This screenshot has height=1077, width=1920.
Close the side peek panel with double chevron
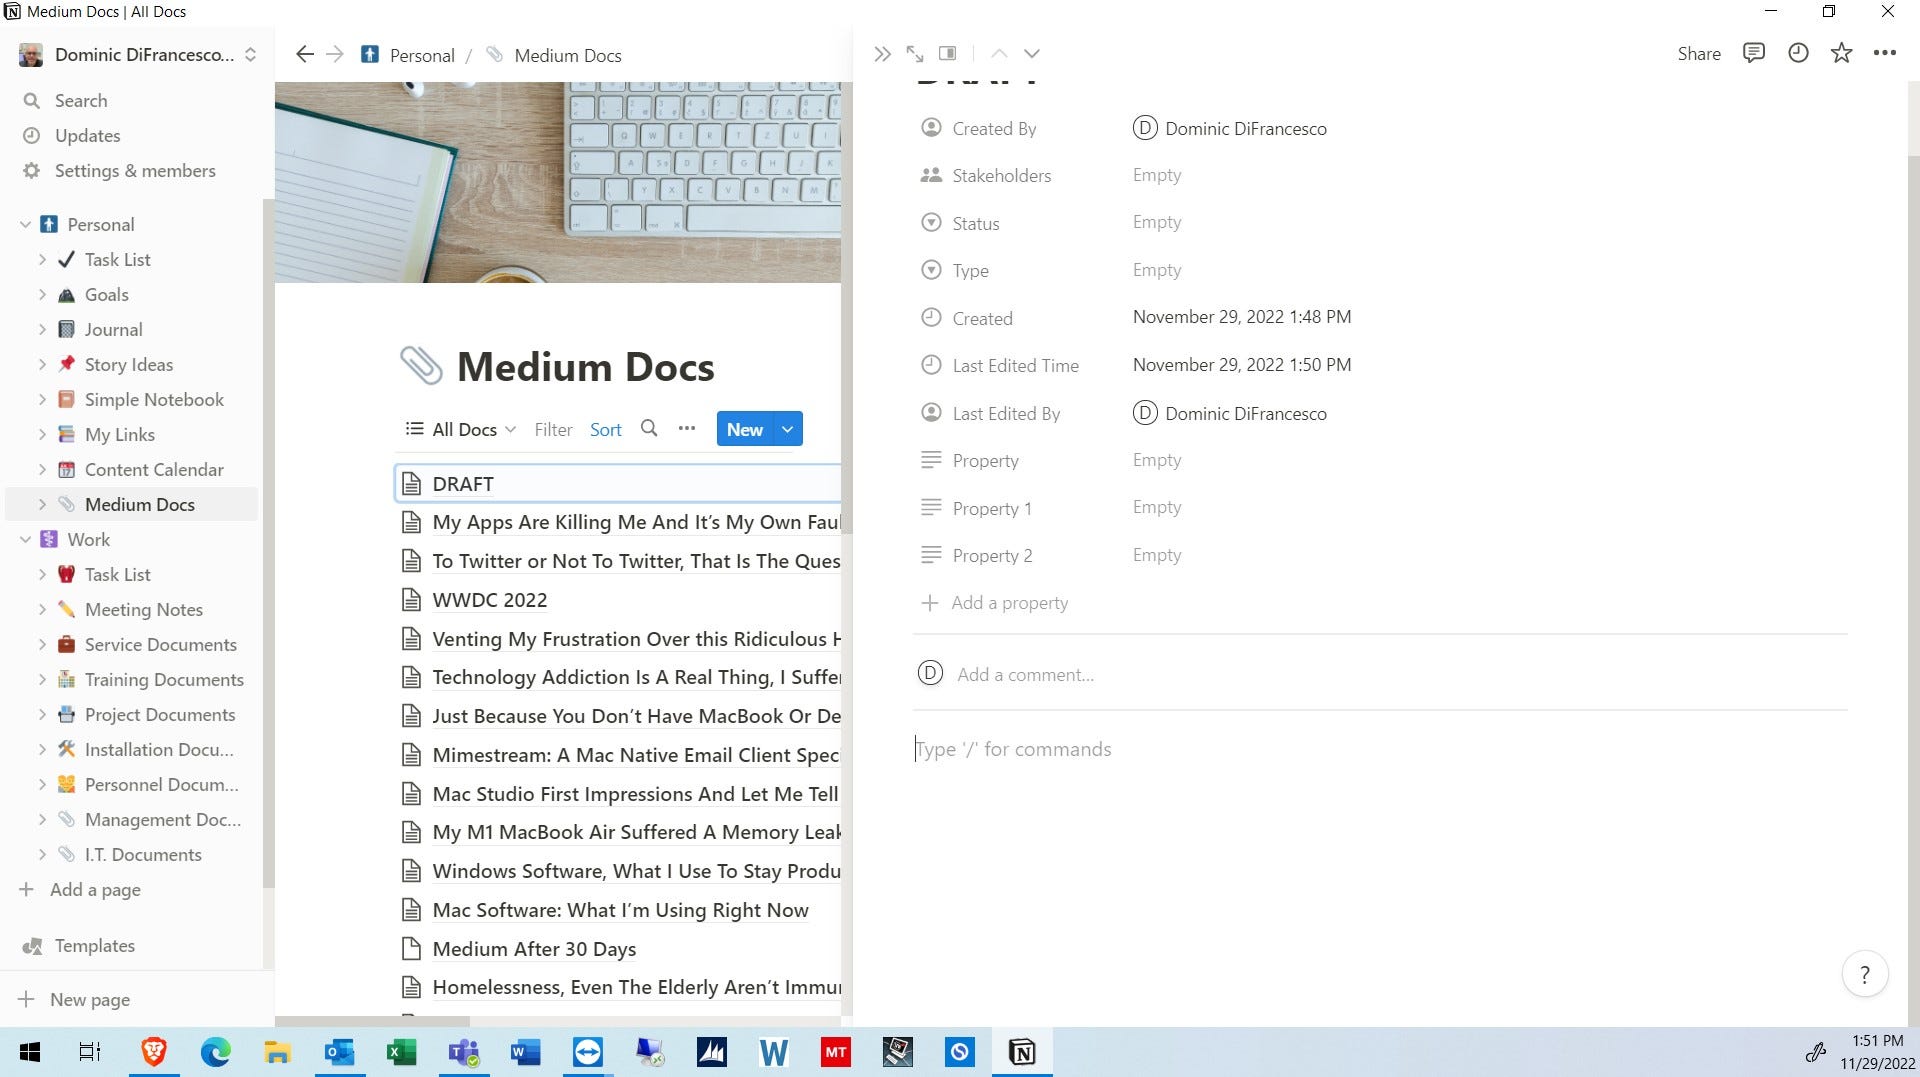click(x=881, y=54)
